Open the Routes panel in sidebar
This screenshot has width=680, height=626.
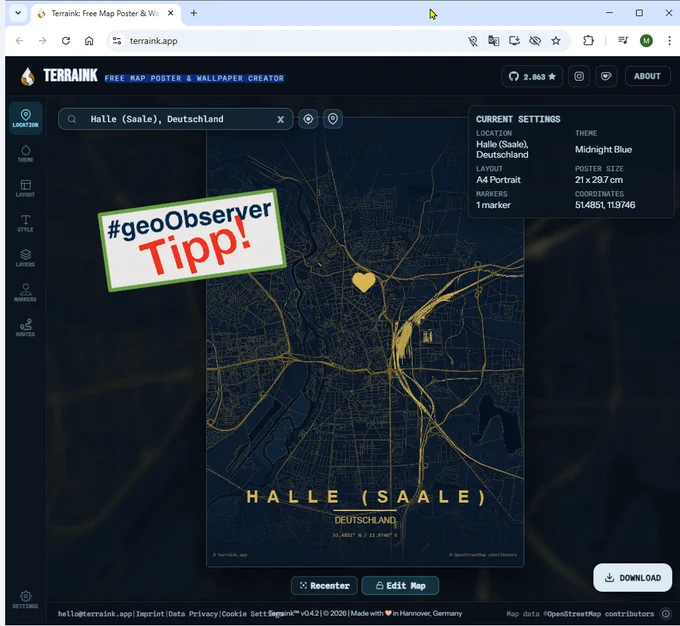[26, 328]
